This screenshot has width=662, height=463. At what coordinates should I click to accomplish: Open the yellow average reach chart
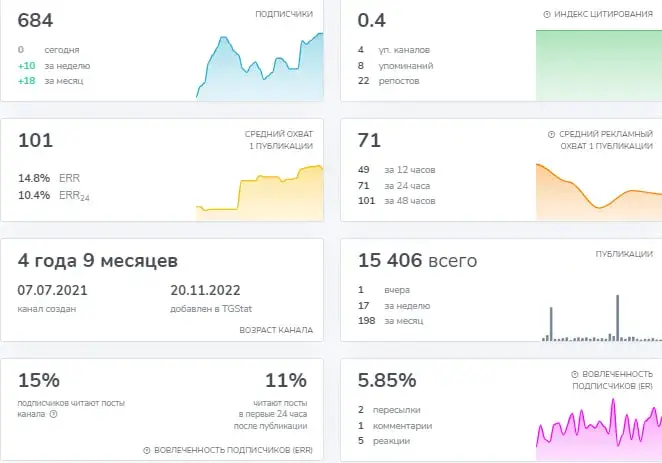[260, 192]
